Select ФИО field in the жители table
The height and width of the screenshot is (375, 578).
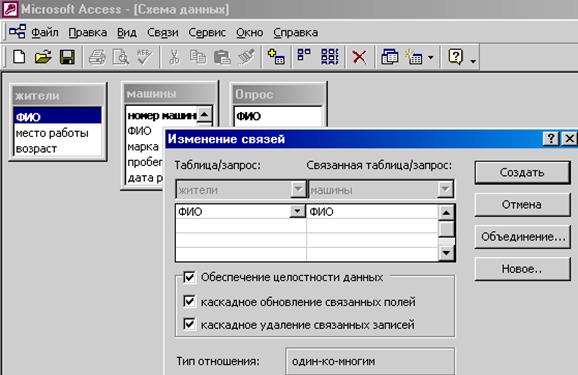(57, 117)
